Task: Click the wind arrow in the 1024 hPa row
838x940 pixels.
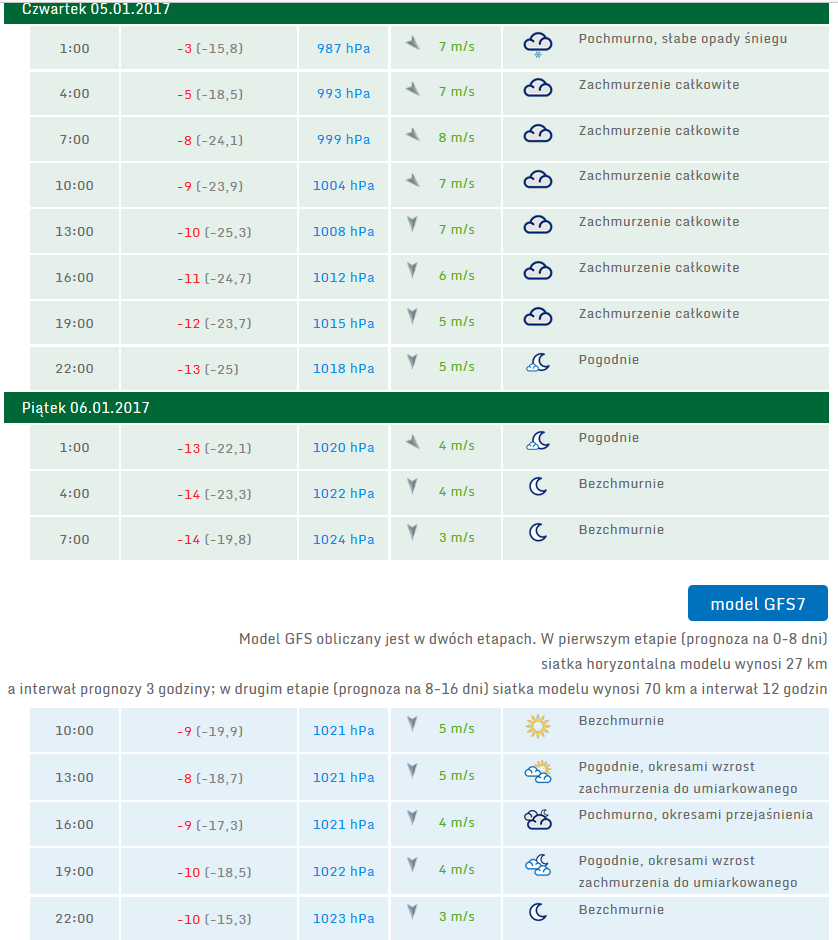Action: pos(412,532)
